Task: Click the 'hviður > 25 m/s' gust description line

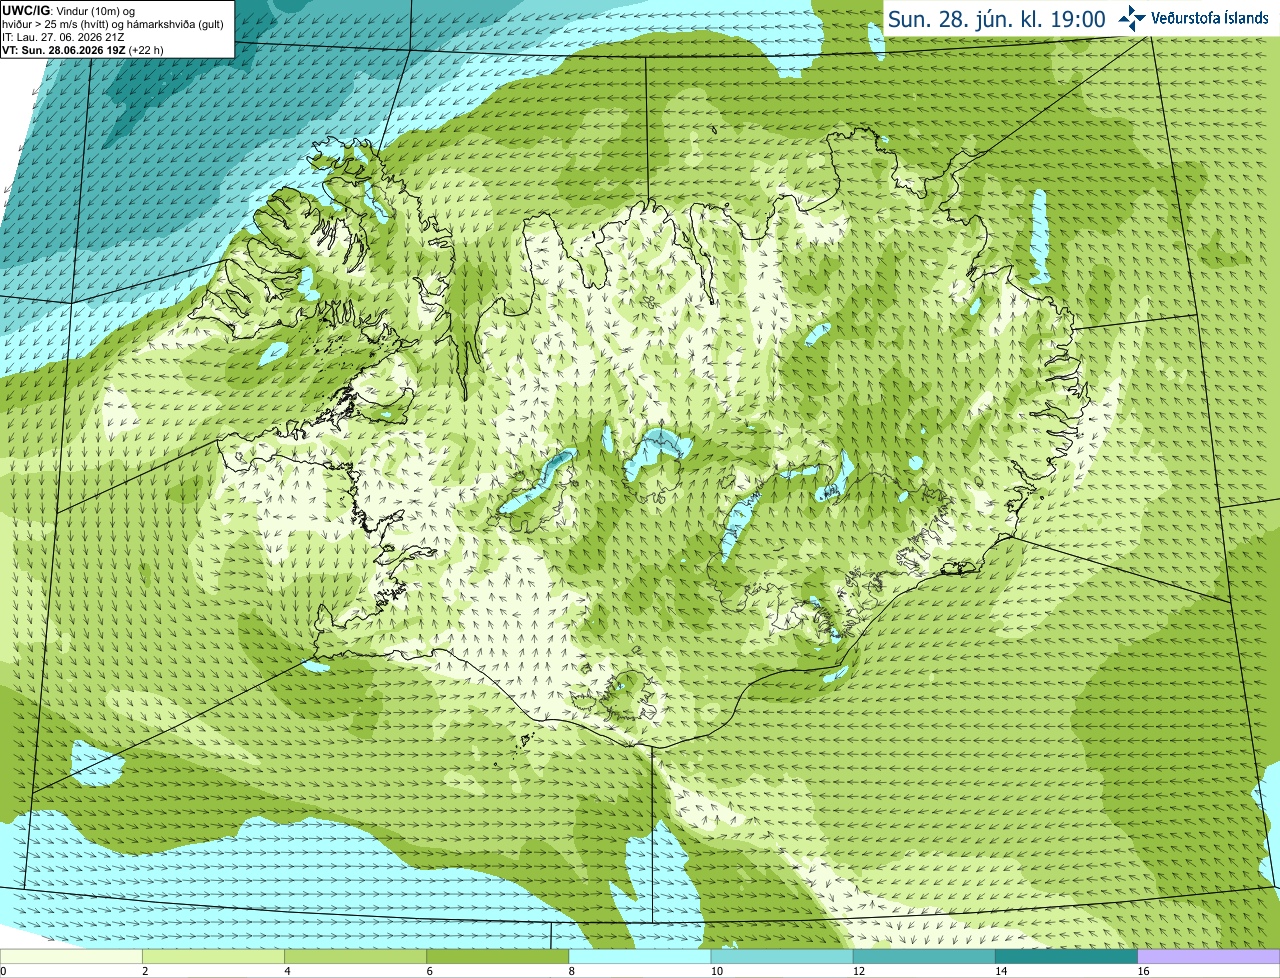Action: click(113, 24)
